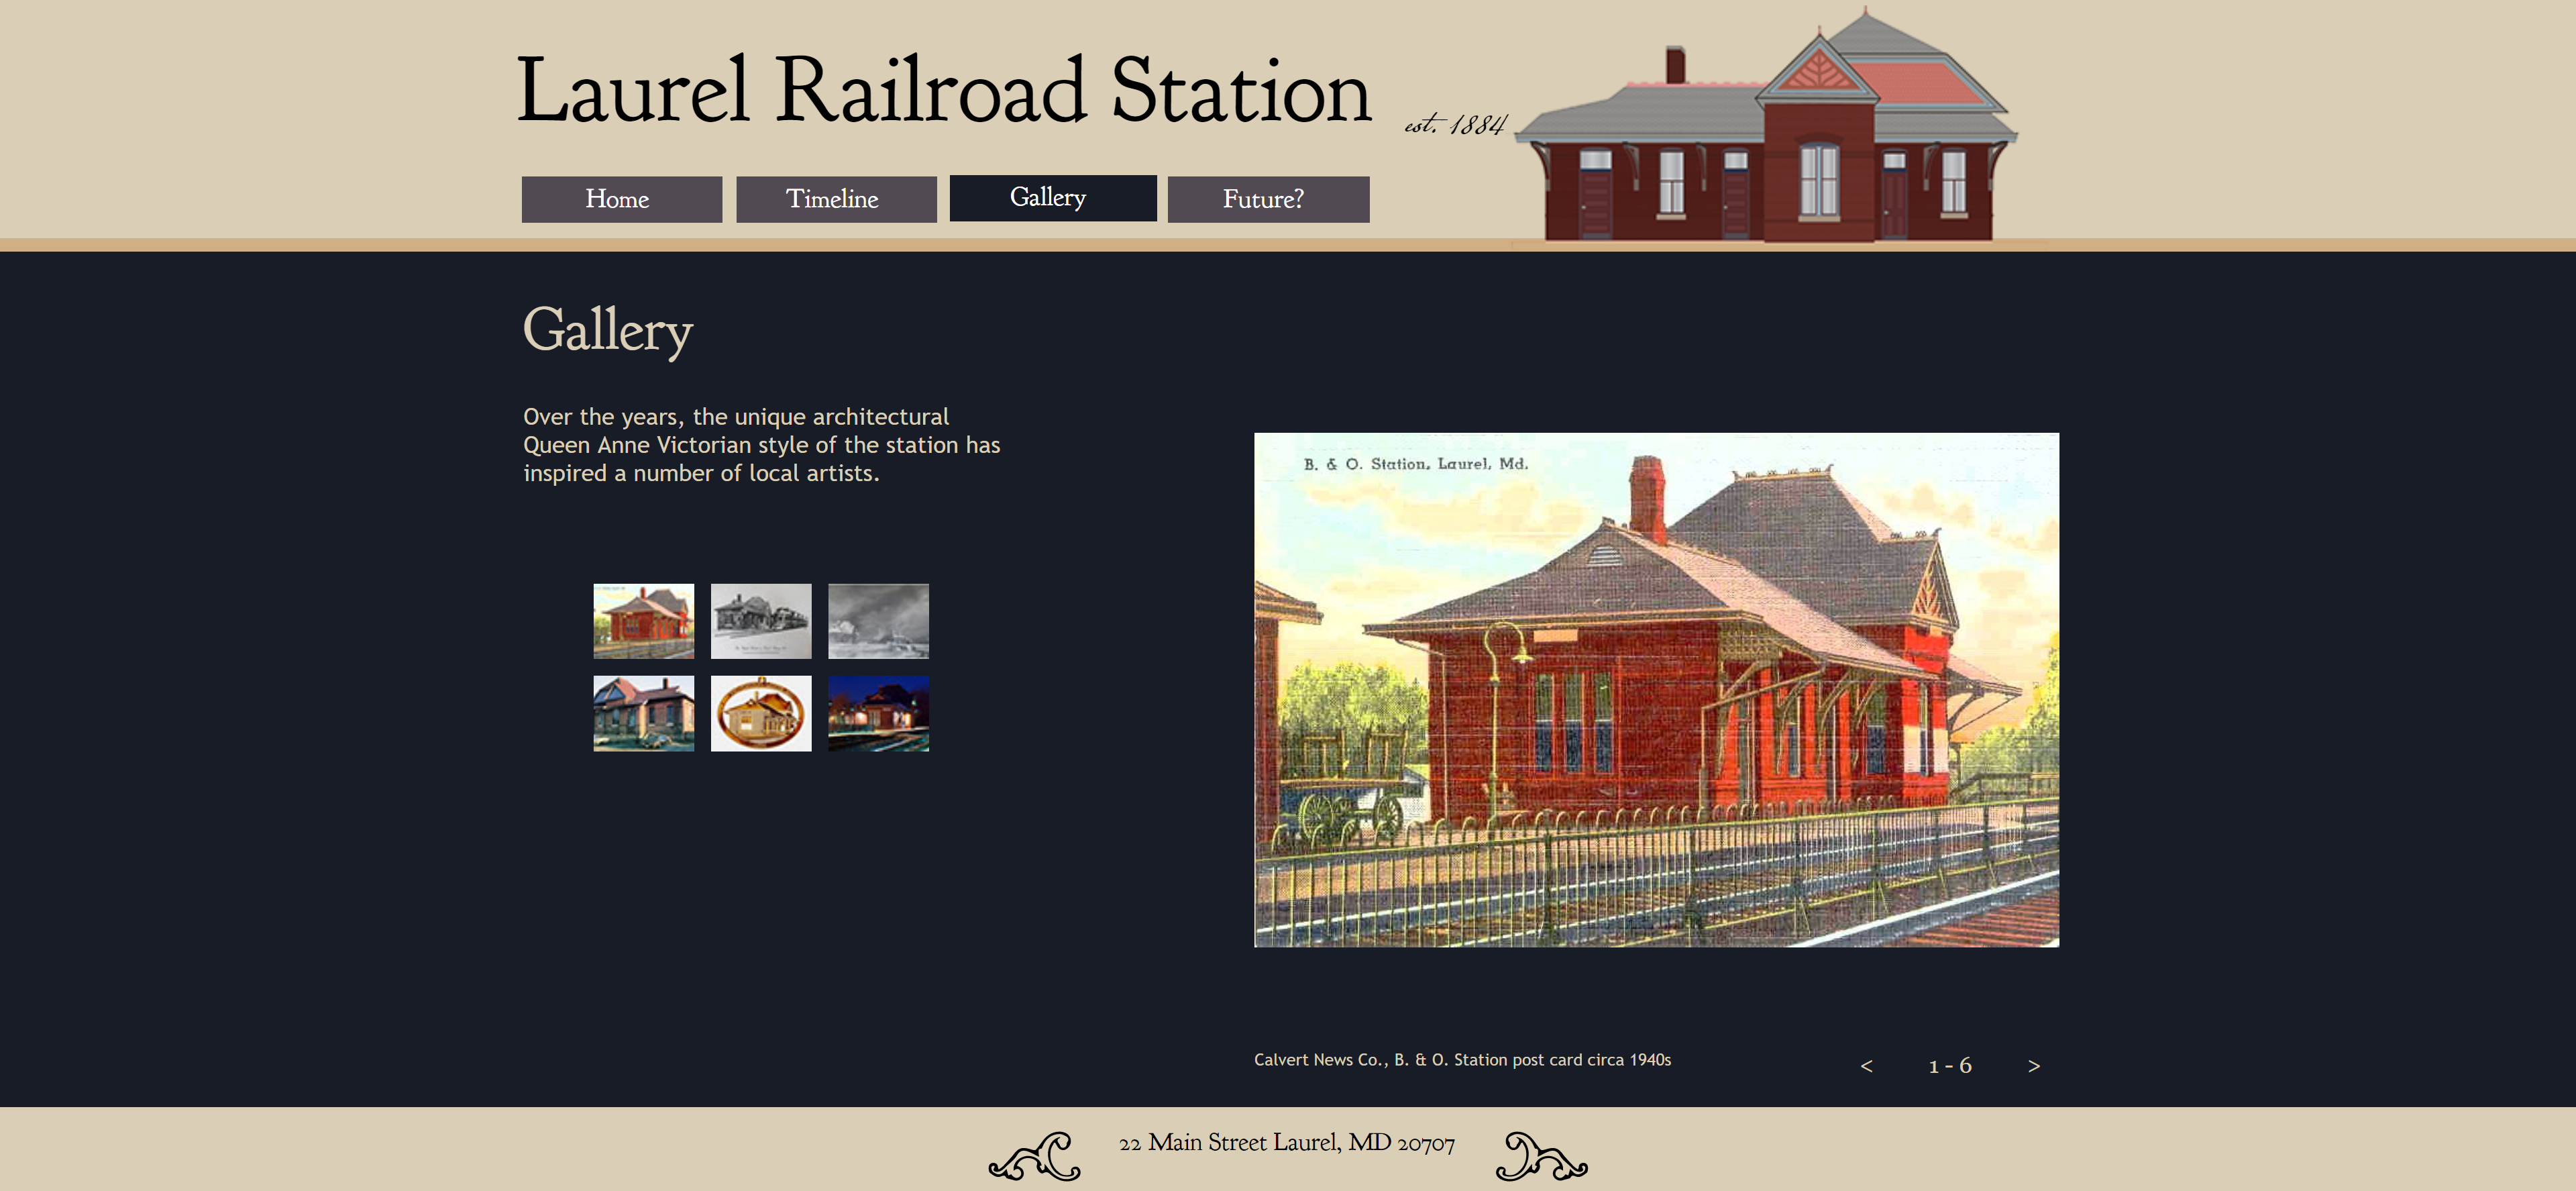Click the 22 Main Street address

tap(1286, 1143)
